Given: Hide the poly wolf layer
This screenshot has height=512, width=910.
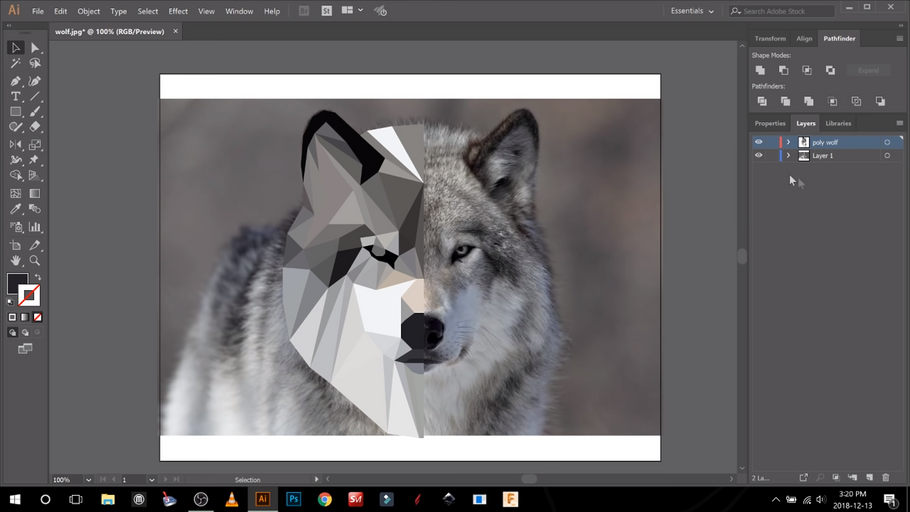Looking at the screenshot, I should point(758,142).
